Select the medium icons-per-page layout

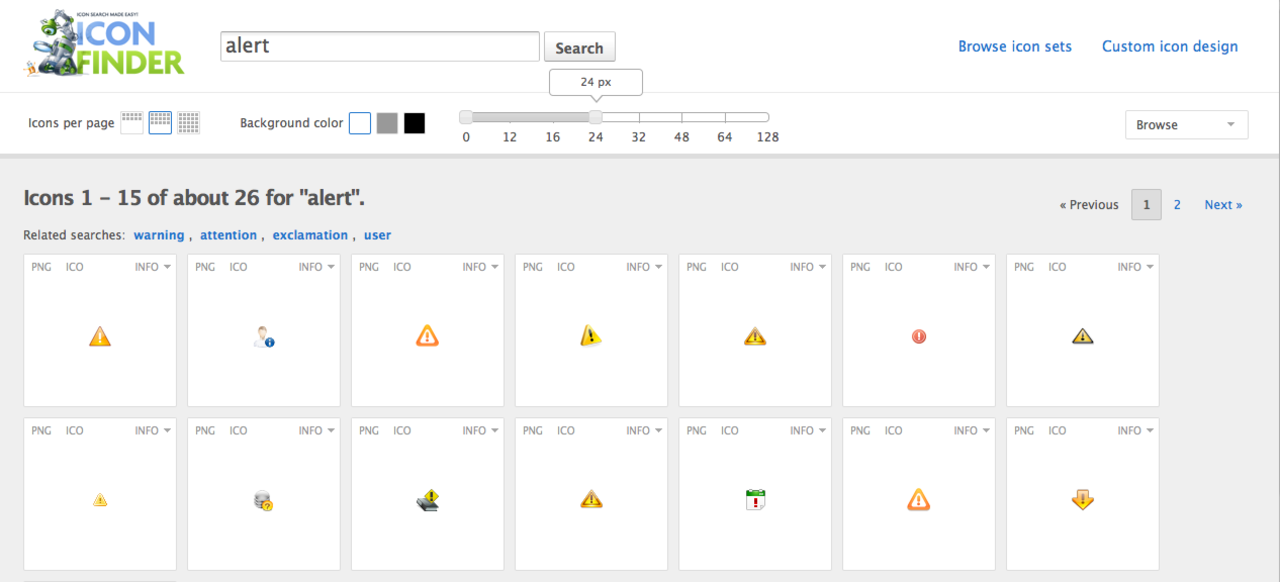point(160,122)
